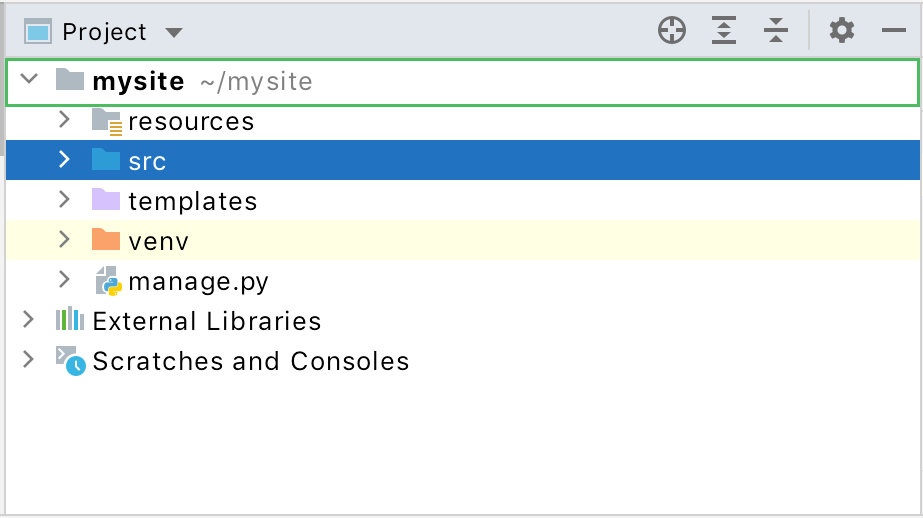Expand the External Libraries node

point(29,320)
